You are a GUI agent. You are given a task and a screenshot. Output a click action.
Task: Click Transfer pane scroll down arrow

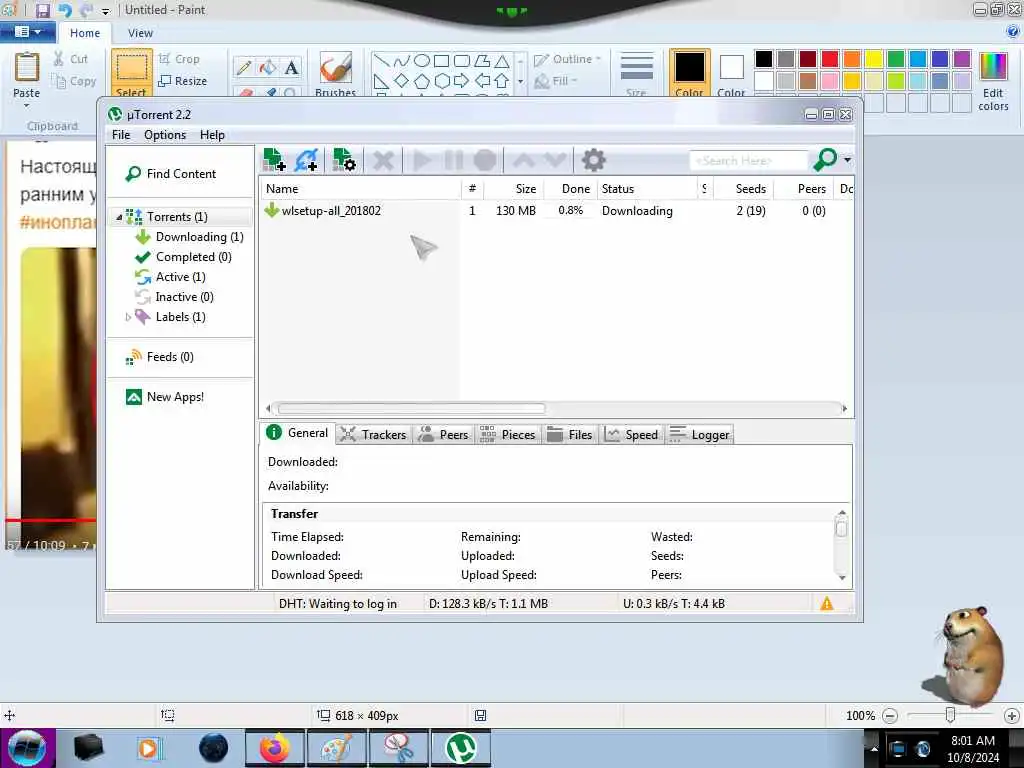tap(842, 577)
